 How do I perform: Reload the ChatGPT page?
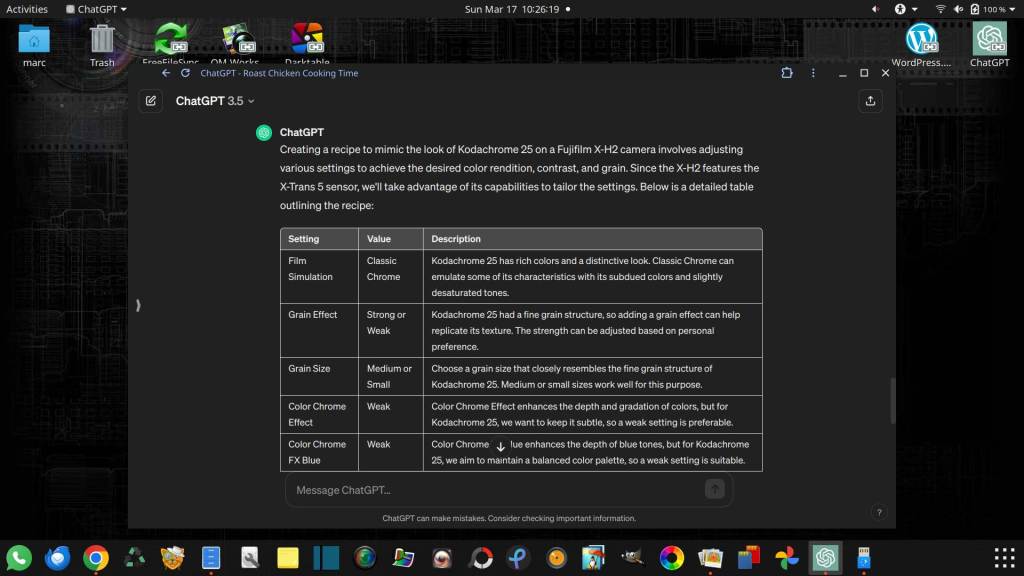click(x=185, y=73)
